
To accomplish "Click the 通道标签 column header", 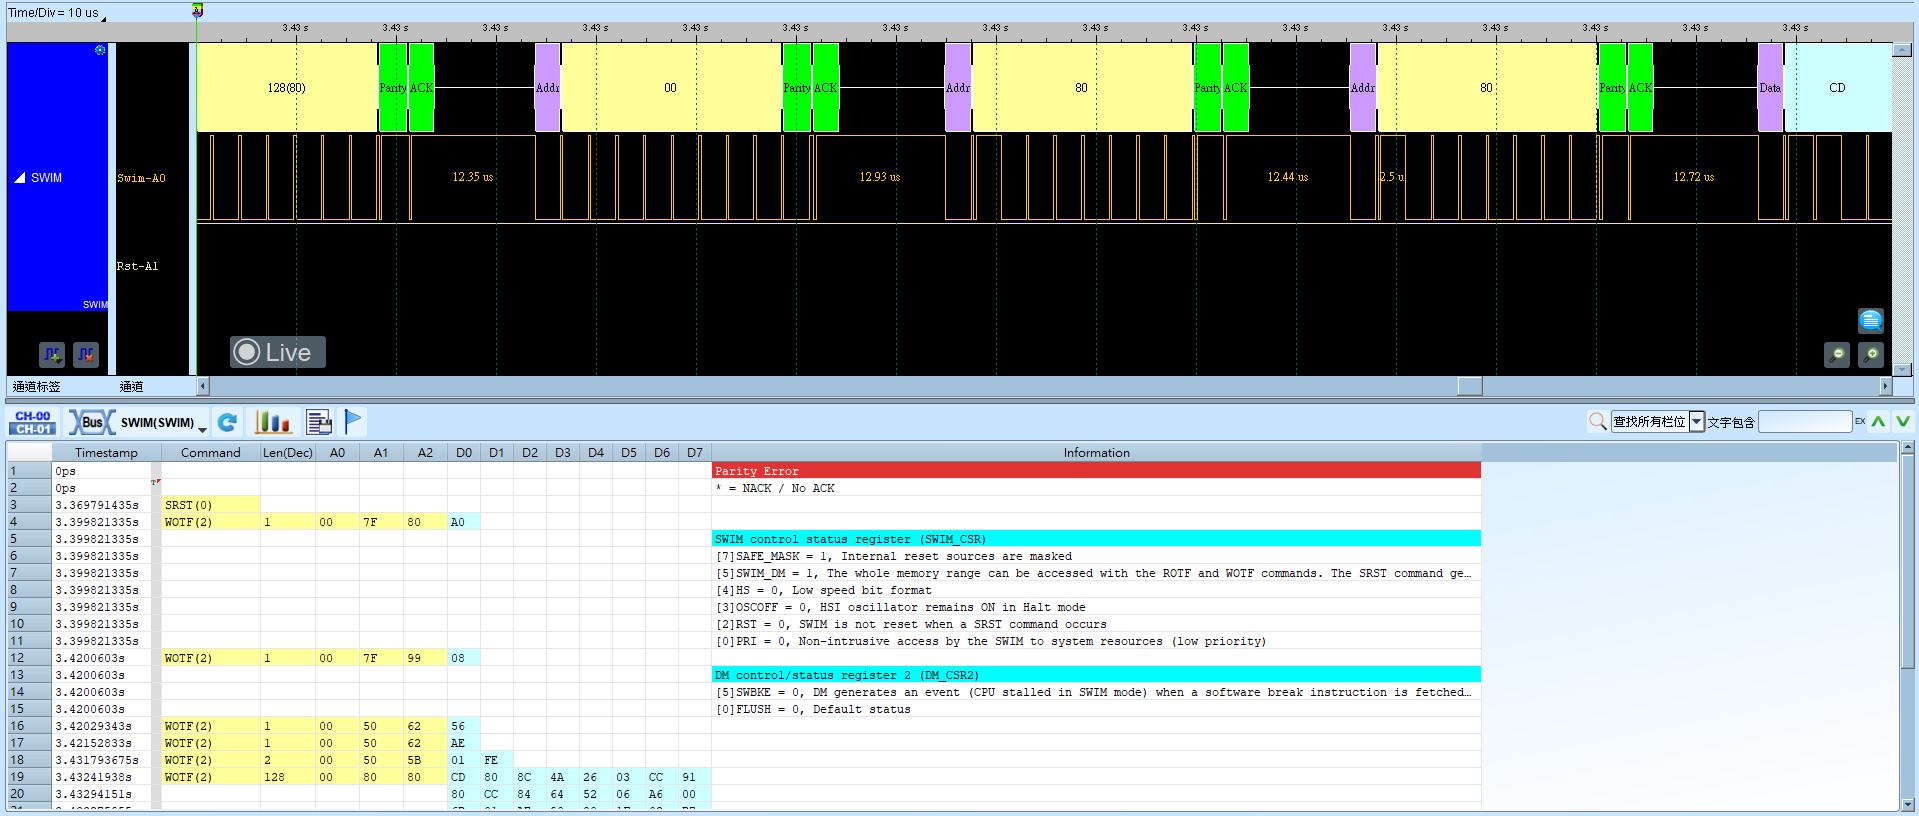I will pos(36,386).
